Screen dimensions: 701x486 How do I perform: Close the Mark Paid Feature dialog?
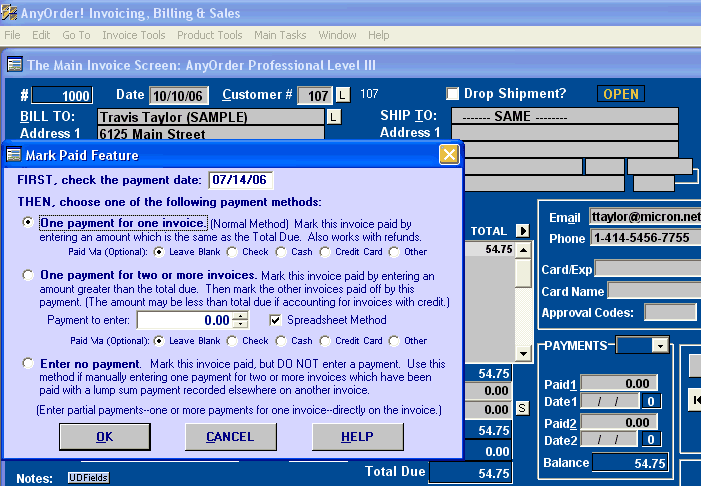pyautogui.click(x=449, y=155)
